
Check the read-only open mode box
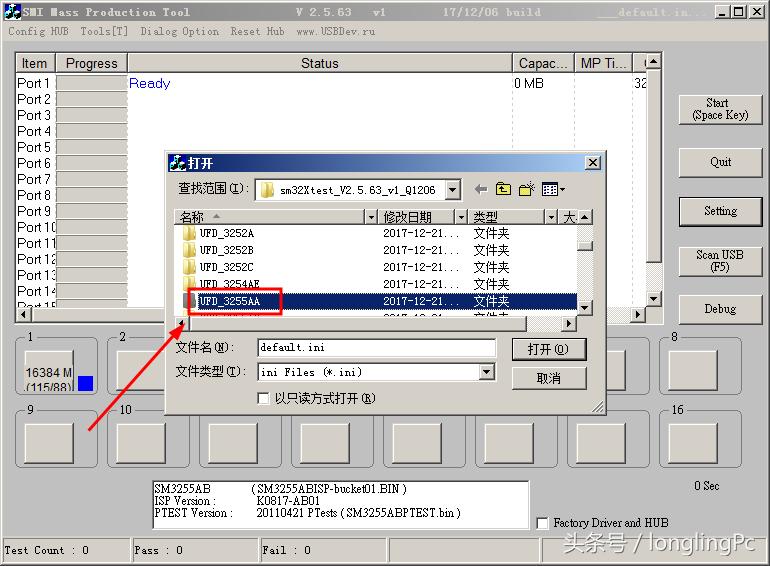point(264,398)
